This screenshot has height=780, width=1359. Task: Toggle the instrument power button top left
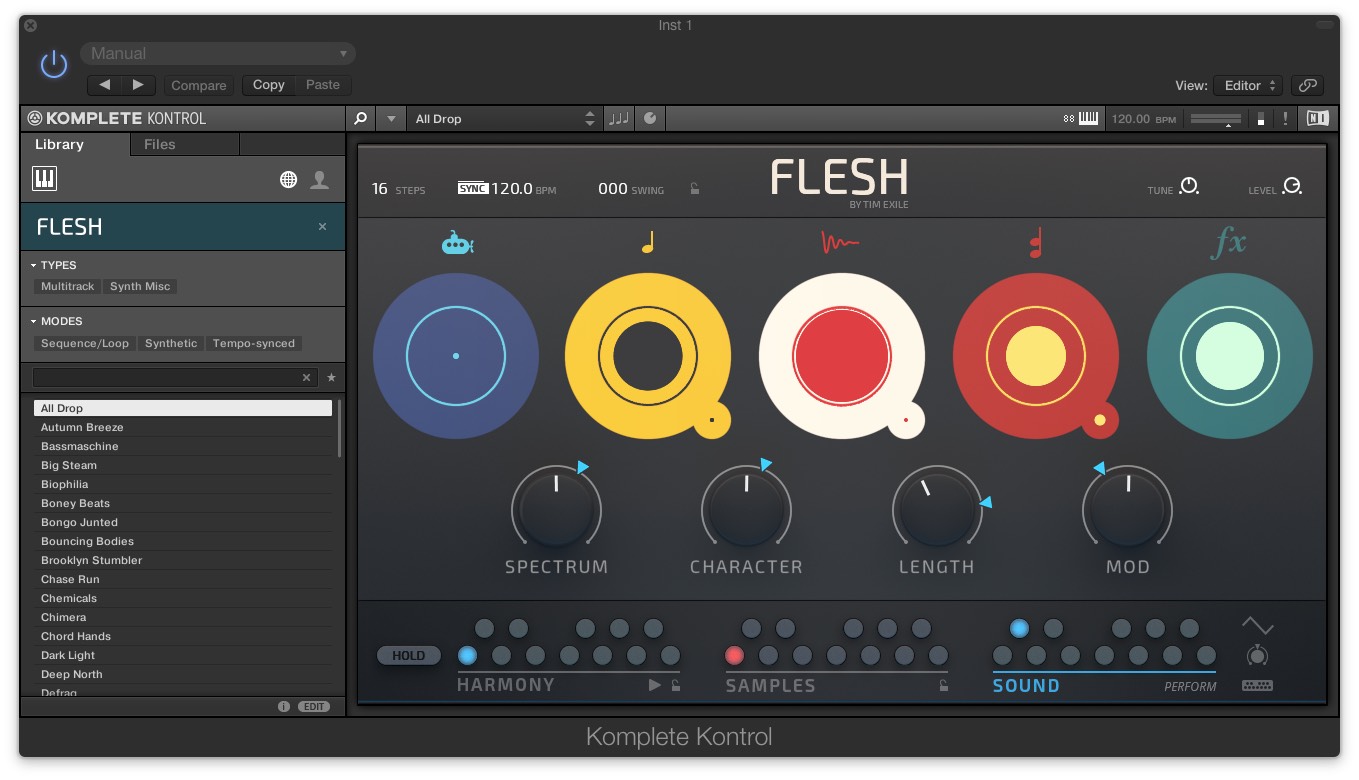(x=52, y=64)
